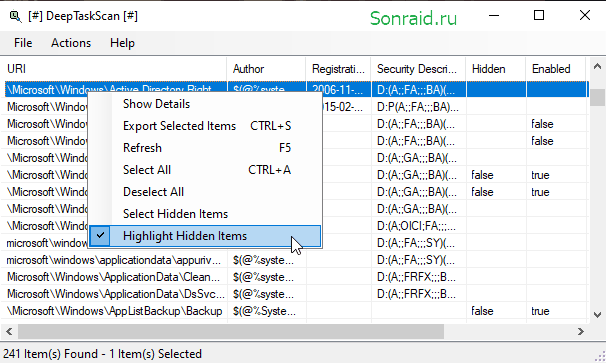
Task: Click the horizontal scrollbar left arrow
Action: coord(9,332)
